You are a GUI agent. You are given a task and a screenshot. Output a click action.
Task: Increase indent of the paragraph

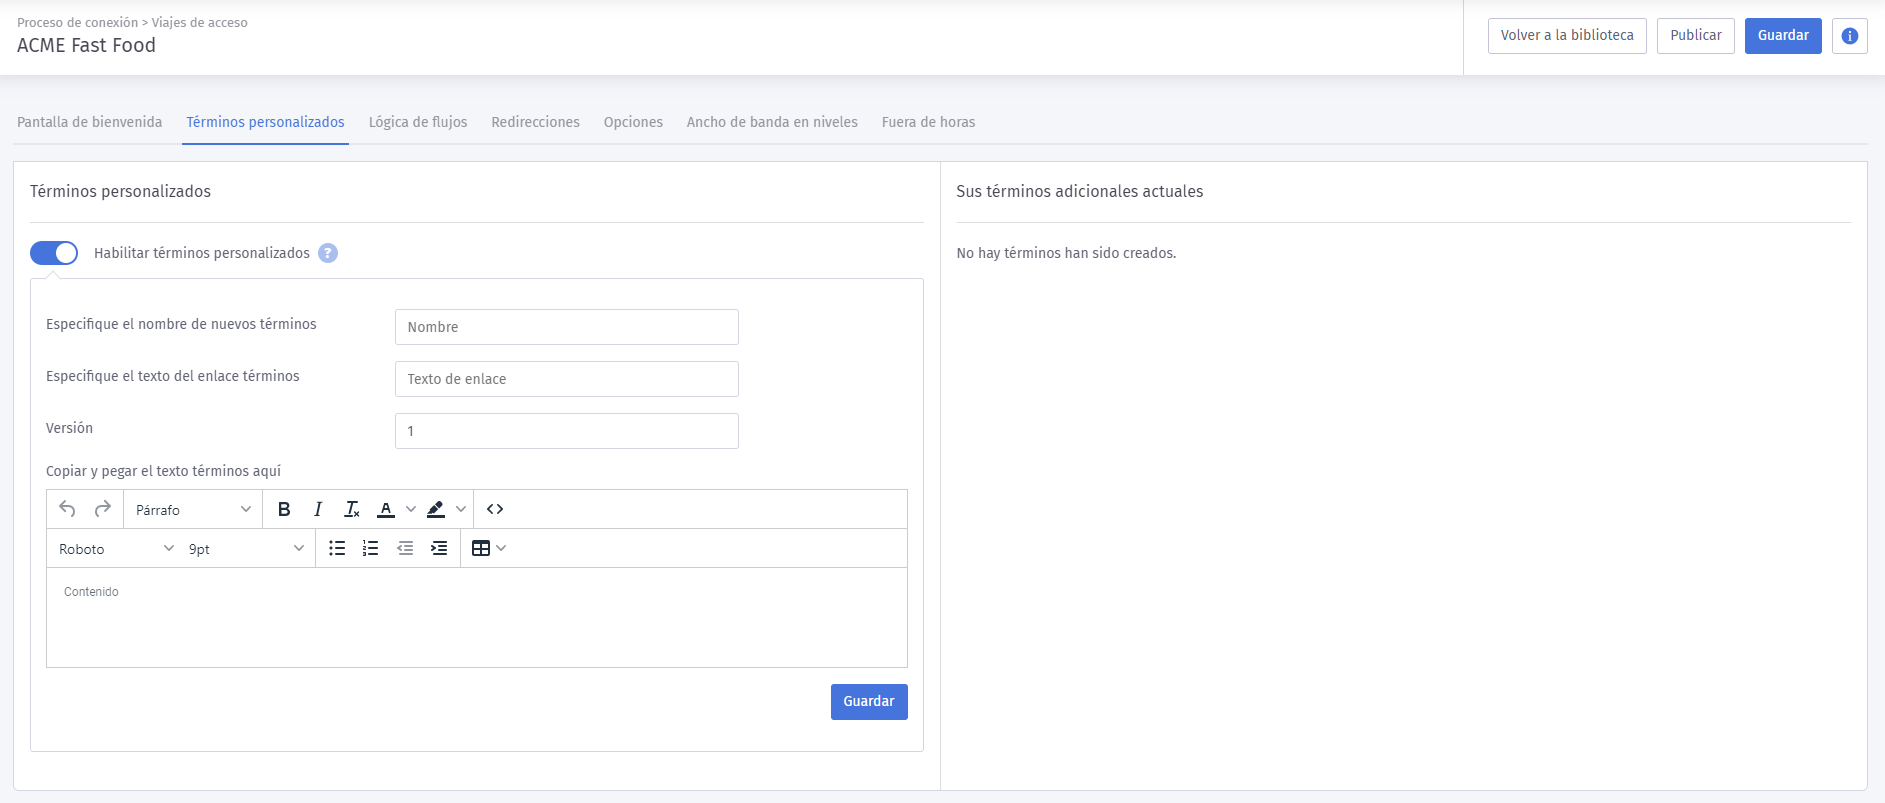tap(439, 548)
